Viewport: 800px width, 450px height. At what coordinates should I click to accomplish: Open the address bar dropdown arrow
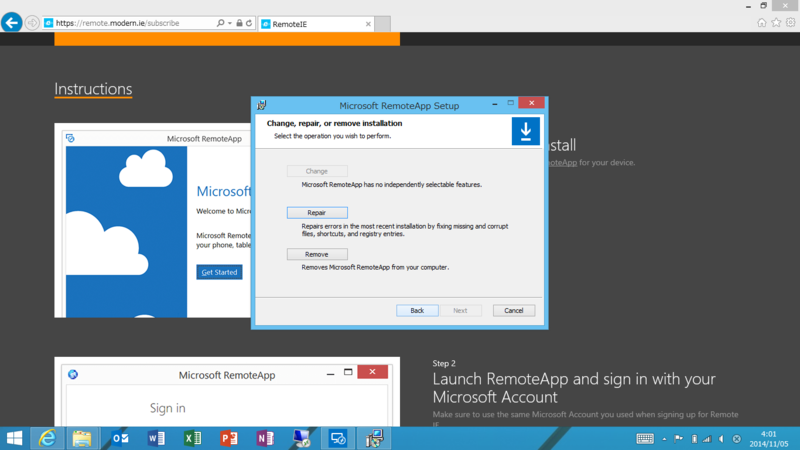click(230, 23)
